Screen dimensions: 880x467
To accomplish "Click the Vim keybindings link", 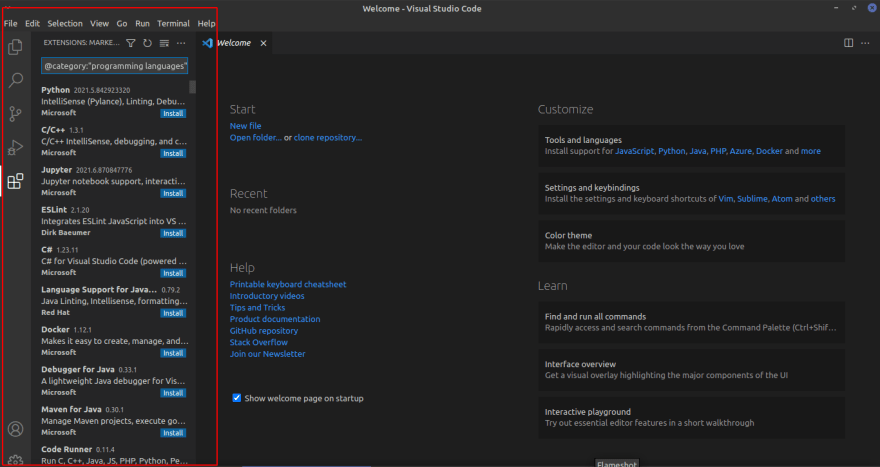I will pyautogui.click(x=726, y=199).
